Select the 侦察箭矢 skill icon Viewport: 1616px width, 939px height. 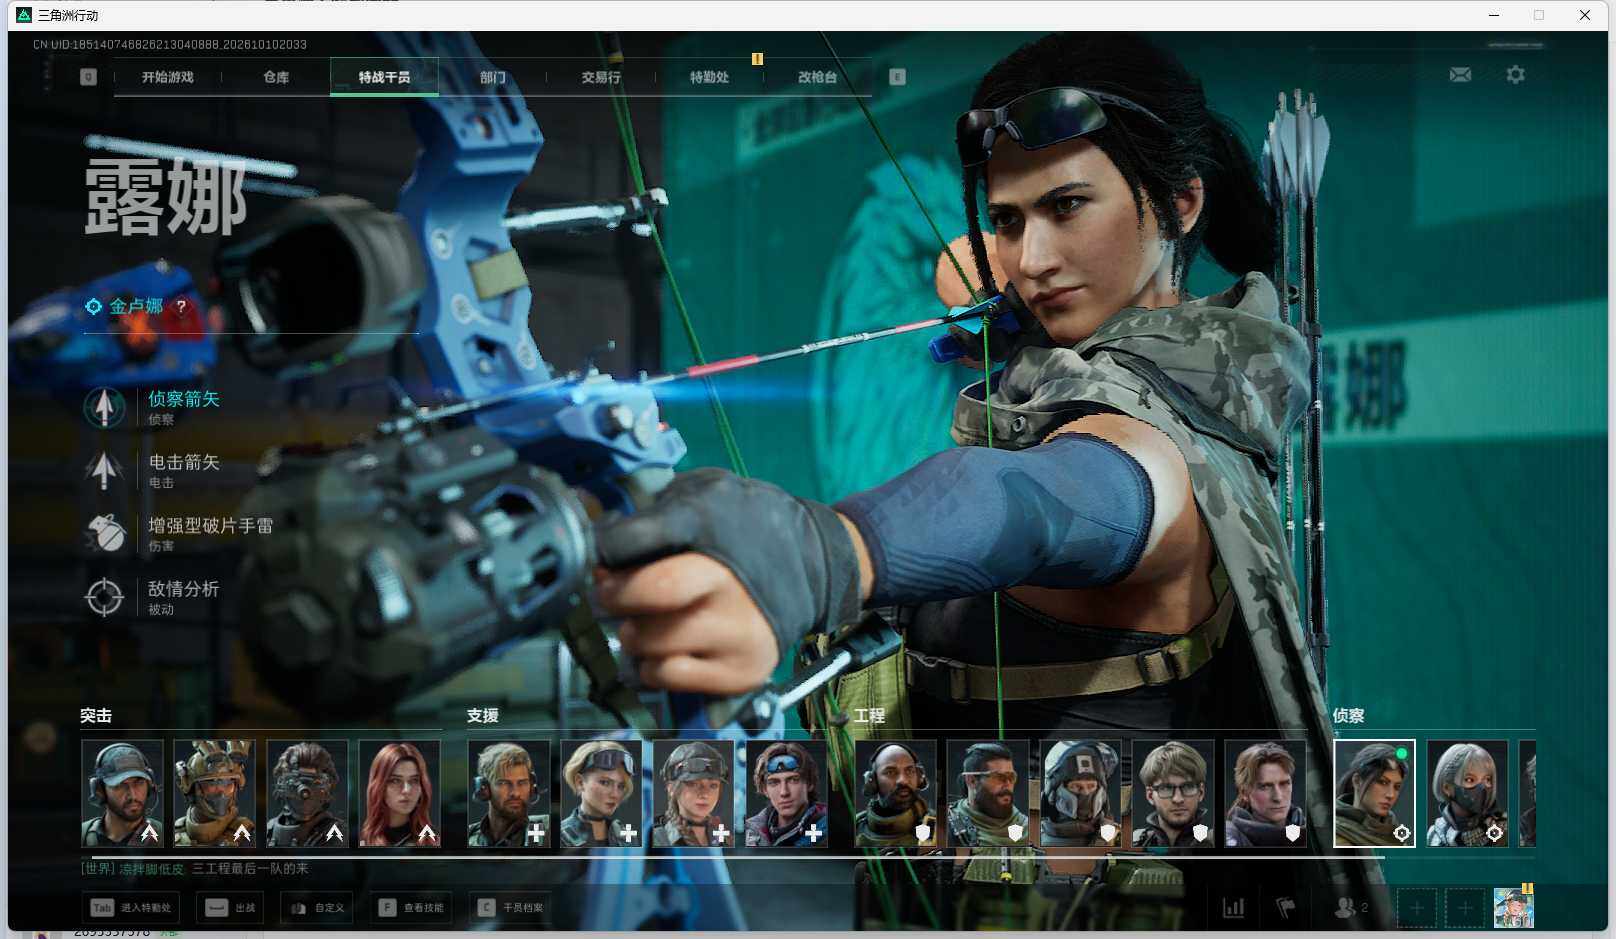104,407
